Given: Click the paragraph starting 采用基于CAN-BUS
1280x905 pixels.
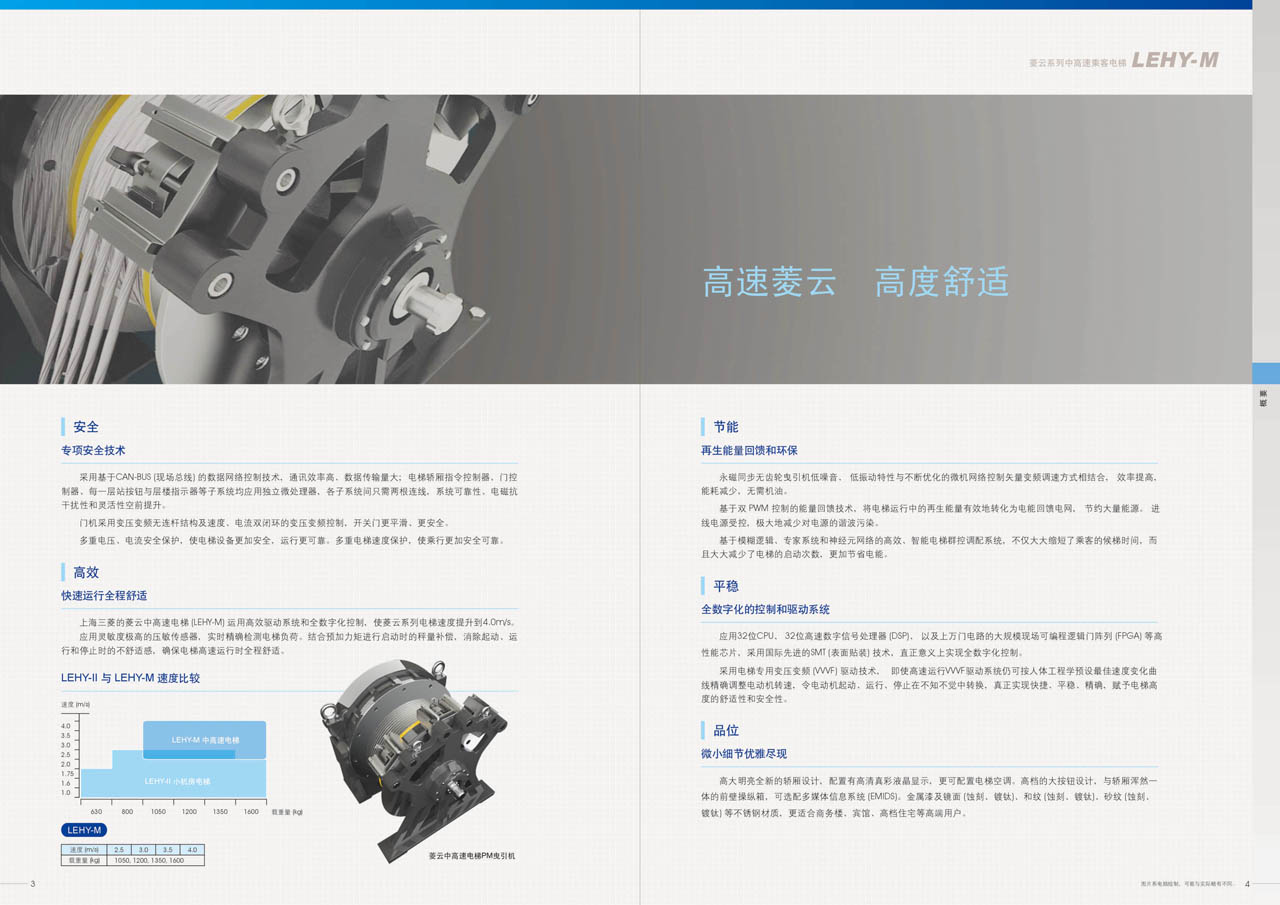Looking at the screenshot, I should [290, 491].
